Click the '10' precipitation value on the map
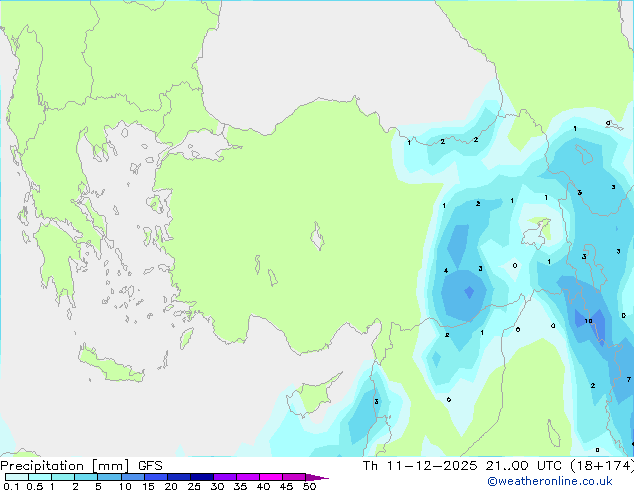The width and height of the screenshot is (634, 490). (x=588, y=321)
